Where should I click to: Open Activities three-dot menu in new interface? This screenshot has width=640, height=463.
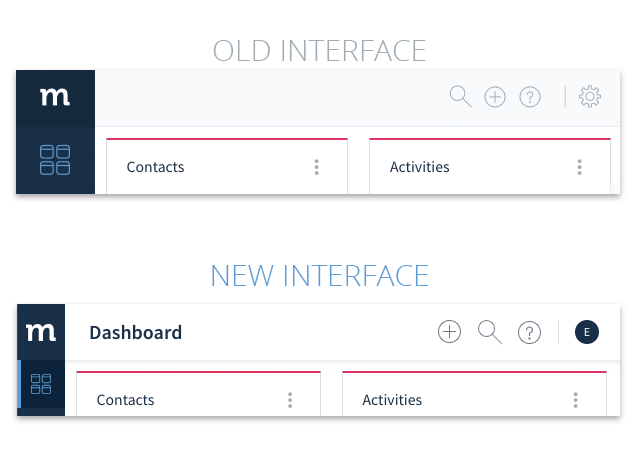576,400
